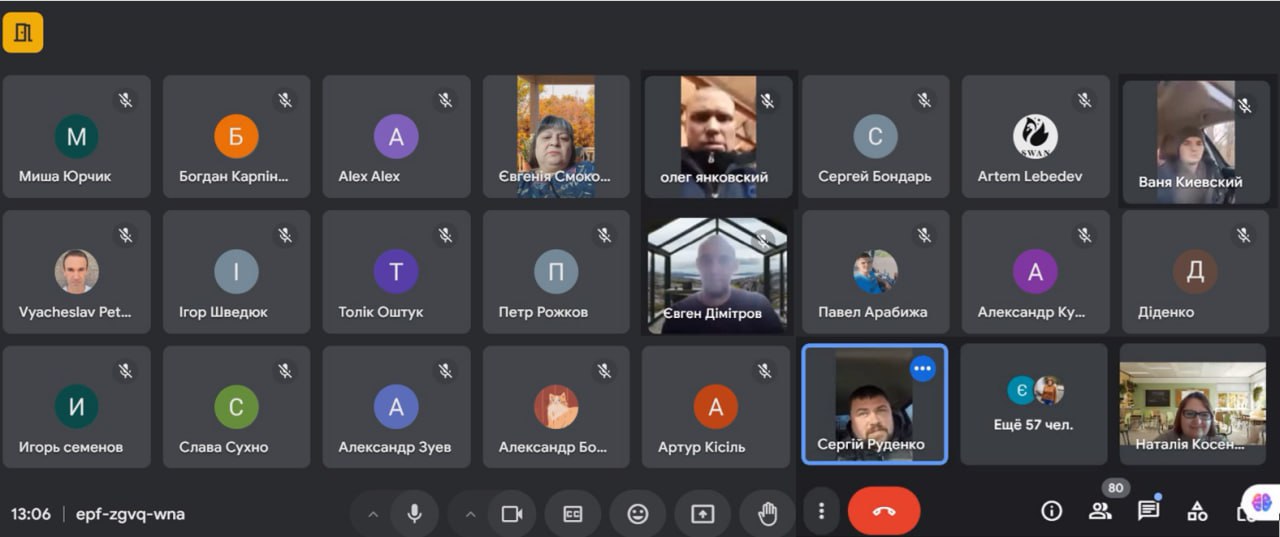Click the meeting code epf-zgvq-wna
This screenshot has width=1280, height=537.
[x=130, y=514]
